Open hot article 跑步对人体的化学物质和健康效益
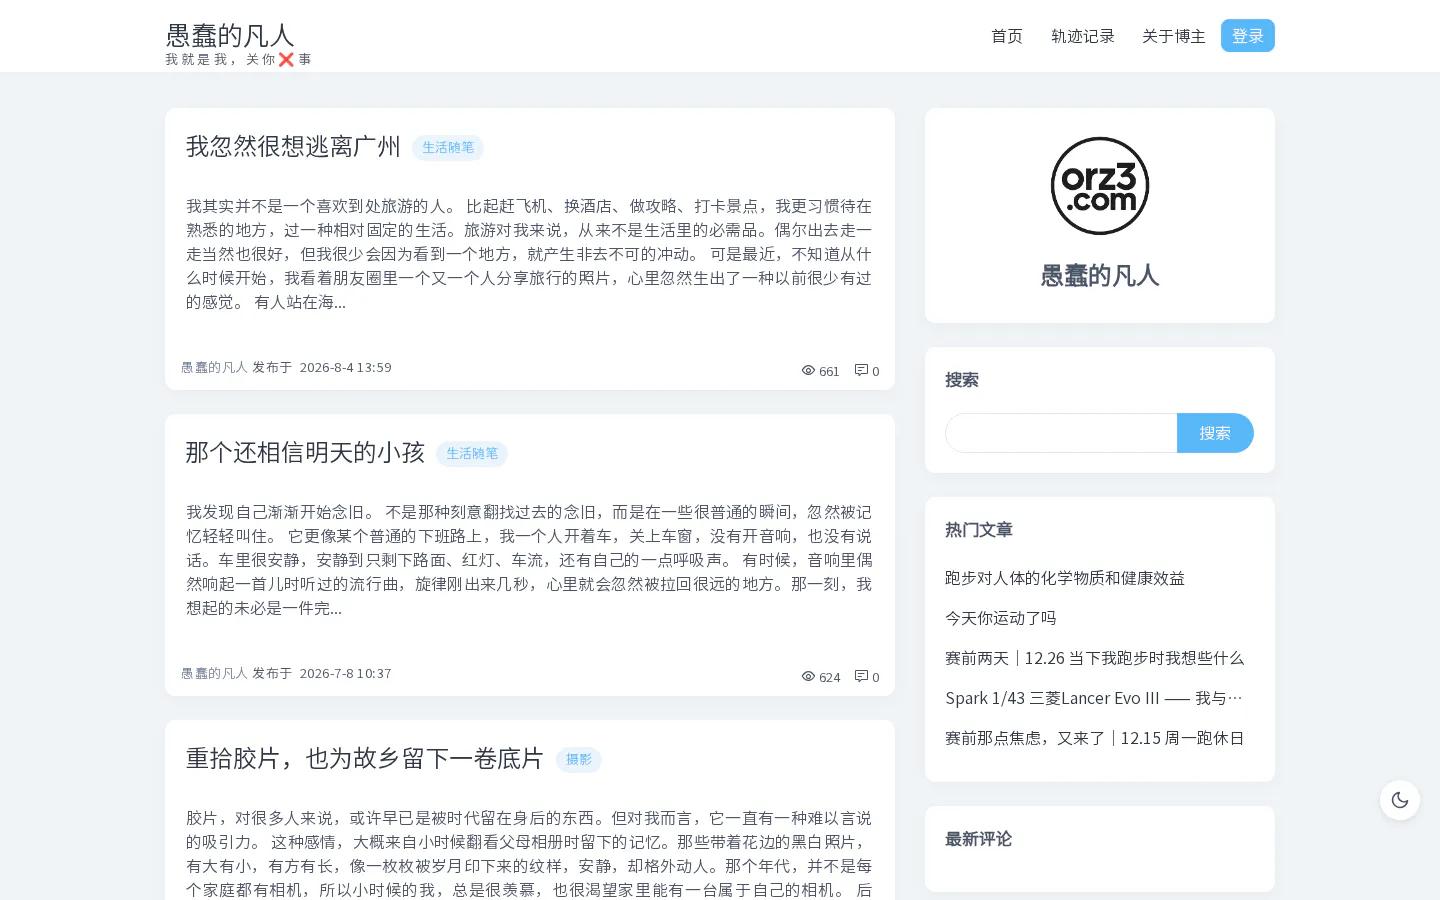 (x=1065, y=578)
